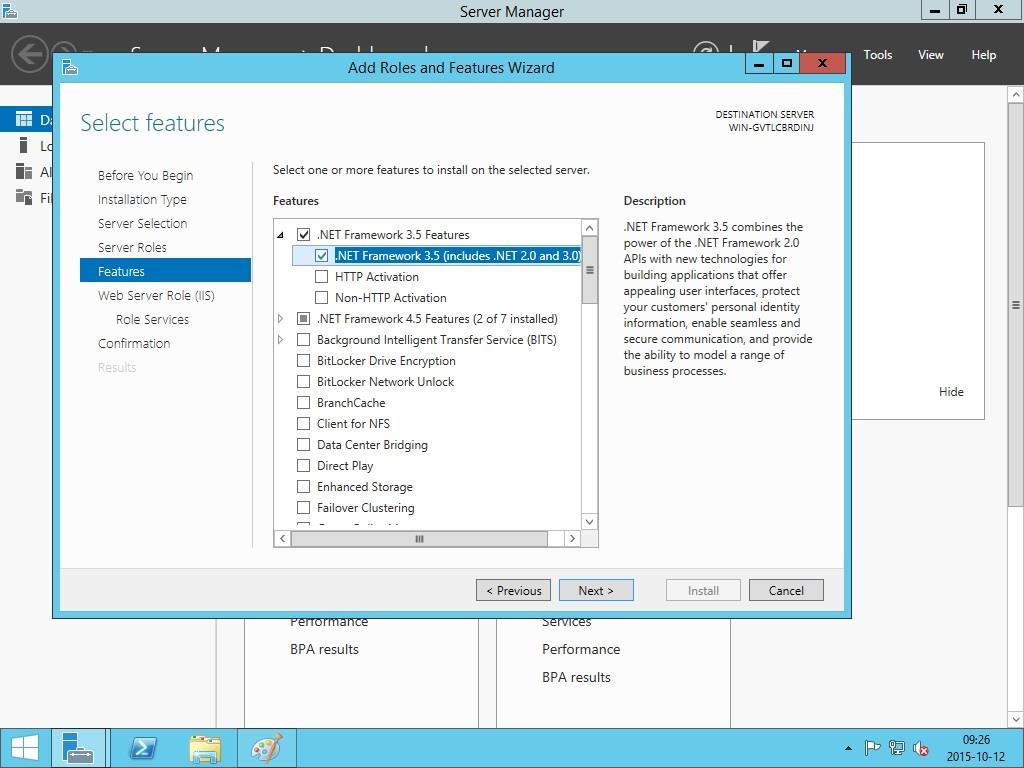1024x768 pixels.
Task: Click BPA results under Services tile
Action: tap(576, 677)
